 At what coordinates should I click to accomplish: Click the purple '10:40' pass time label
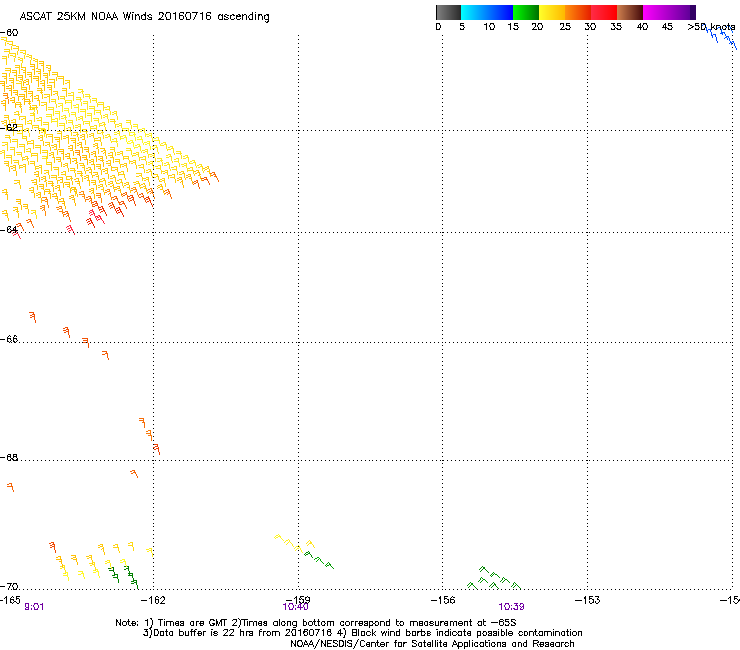tap(295, 607)
